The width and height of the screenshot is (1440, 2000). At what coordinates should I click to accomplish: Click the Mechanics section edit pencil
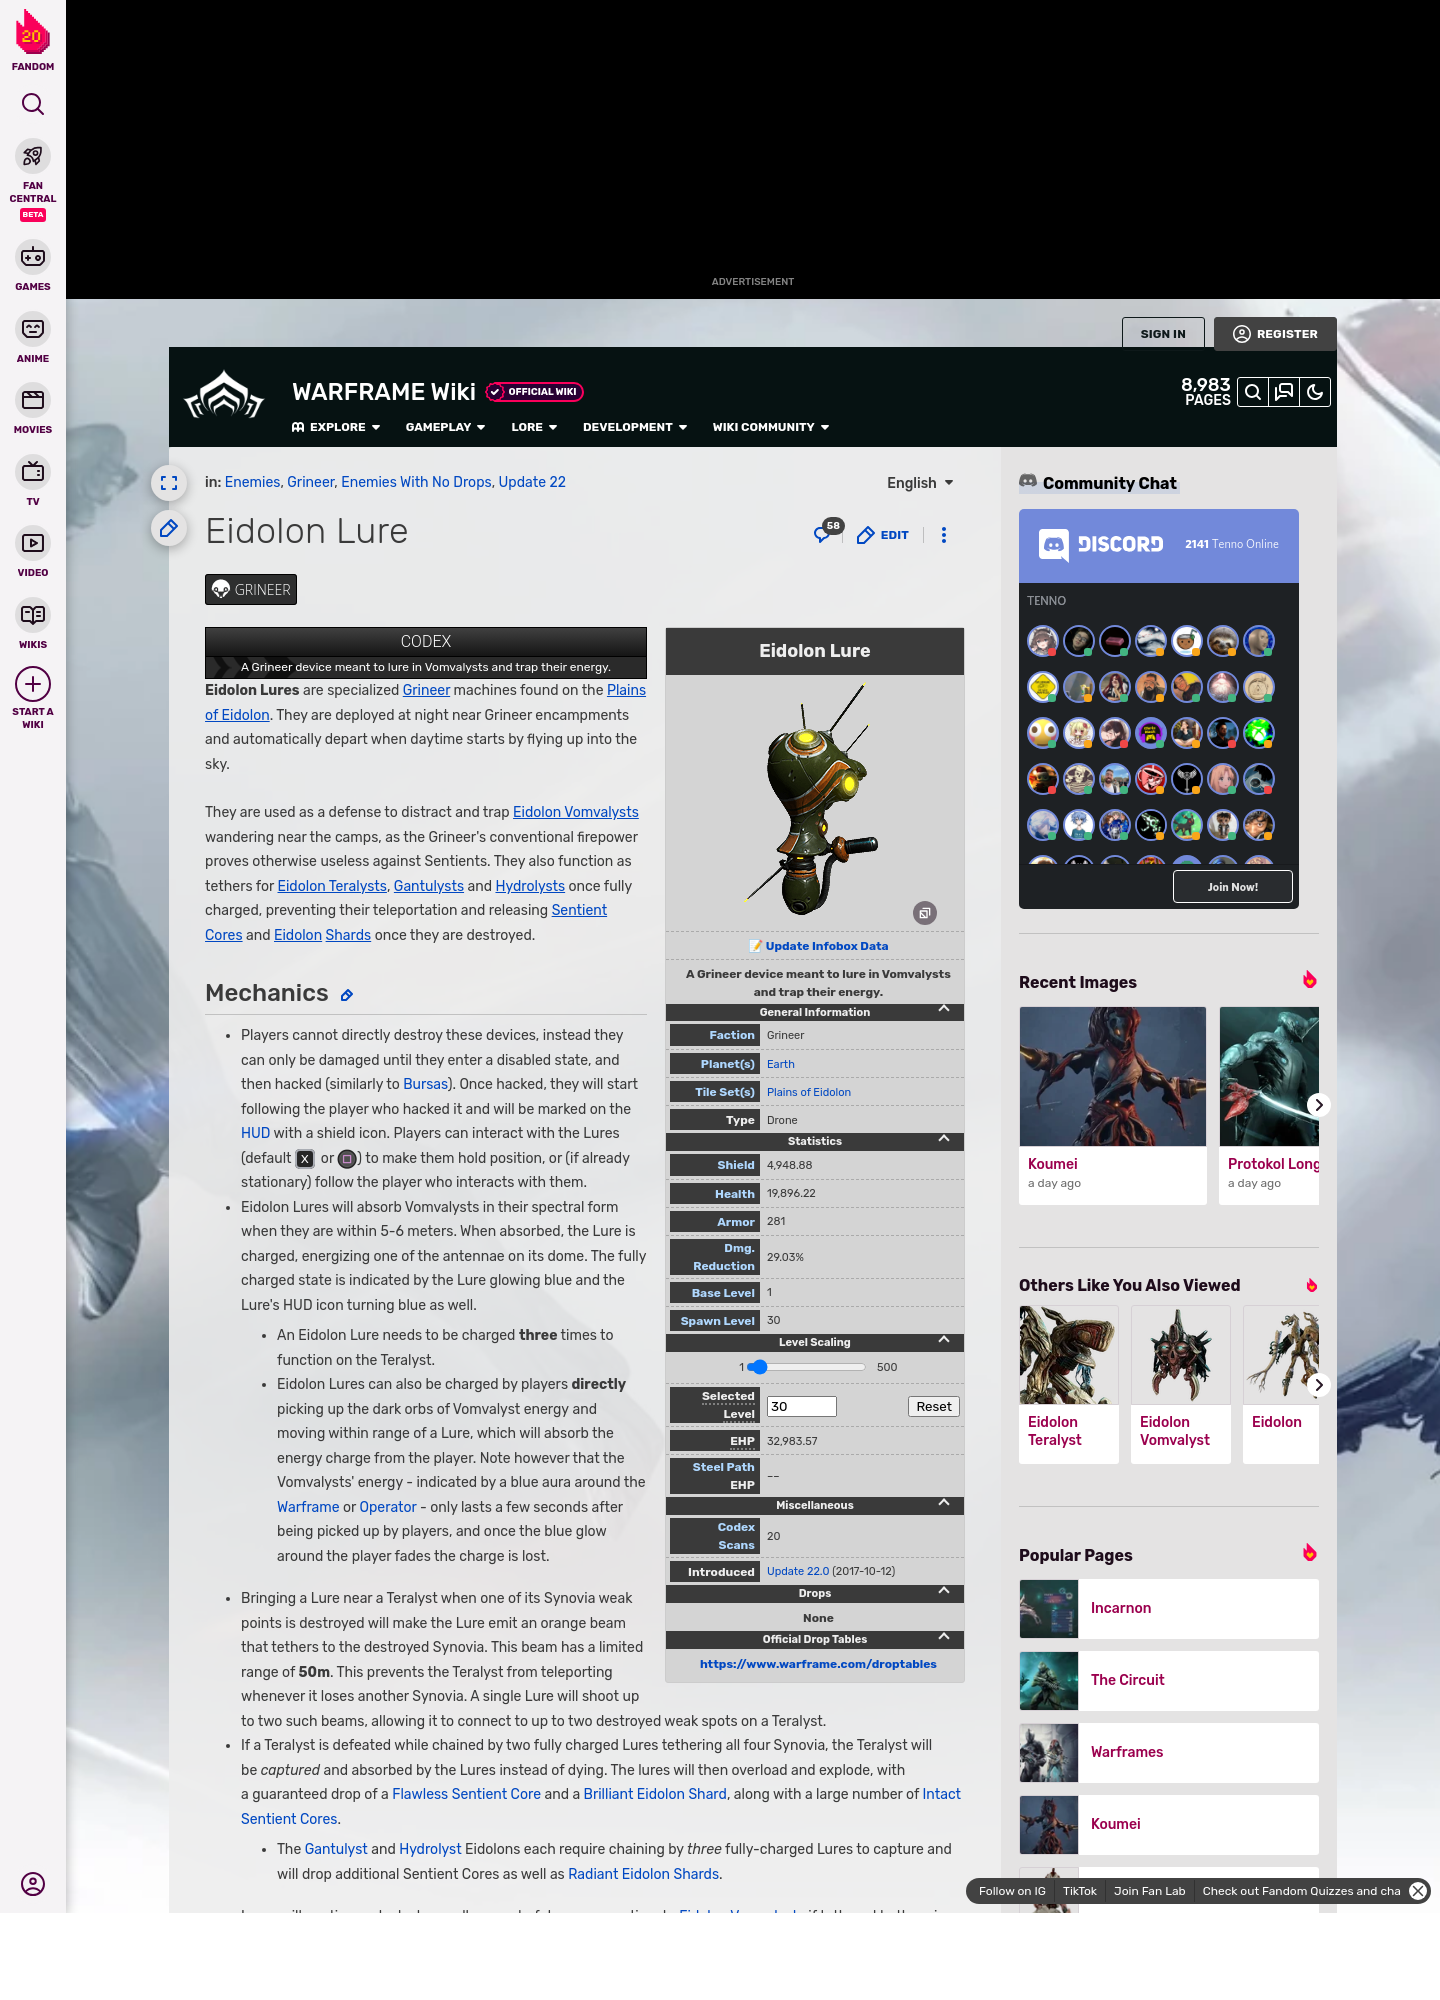(x=347, y=995)
